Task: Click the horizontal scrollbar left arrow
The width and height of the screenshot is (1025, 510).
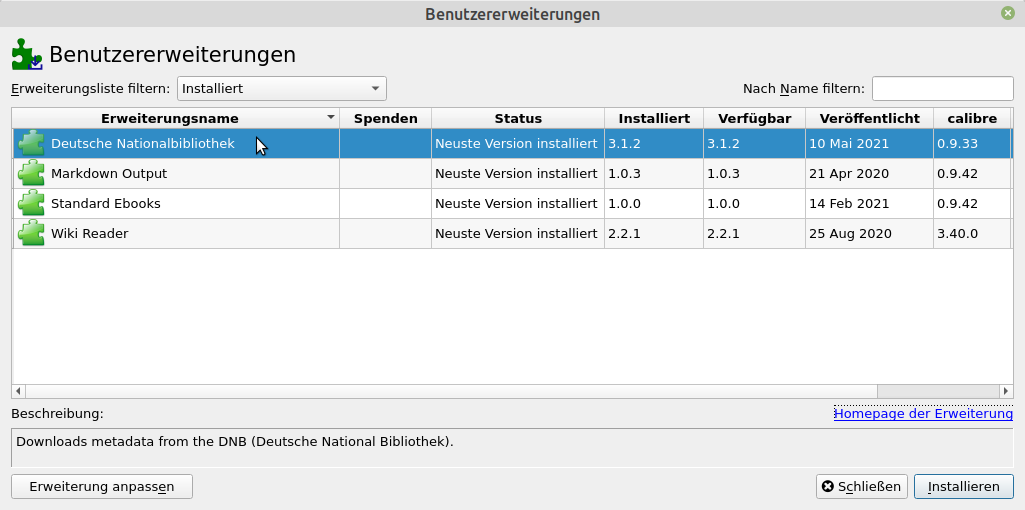Action: tap(17, 390)
